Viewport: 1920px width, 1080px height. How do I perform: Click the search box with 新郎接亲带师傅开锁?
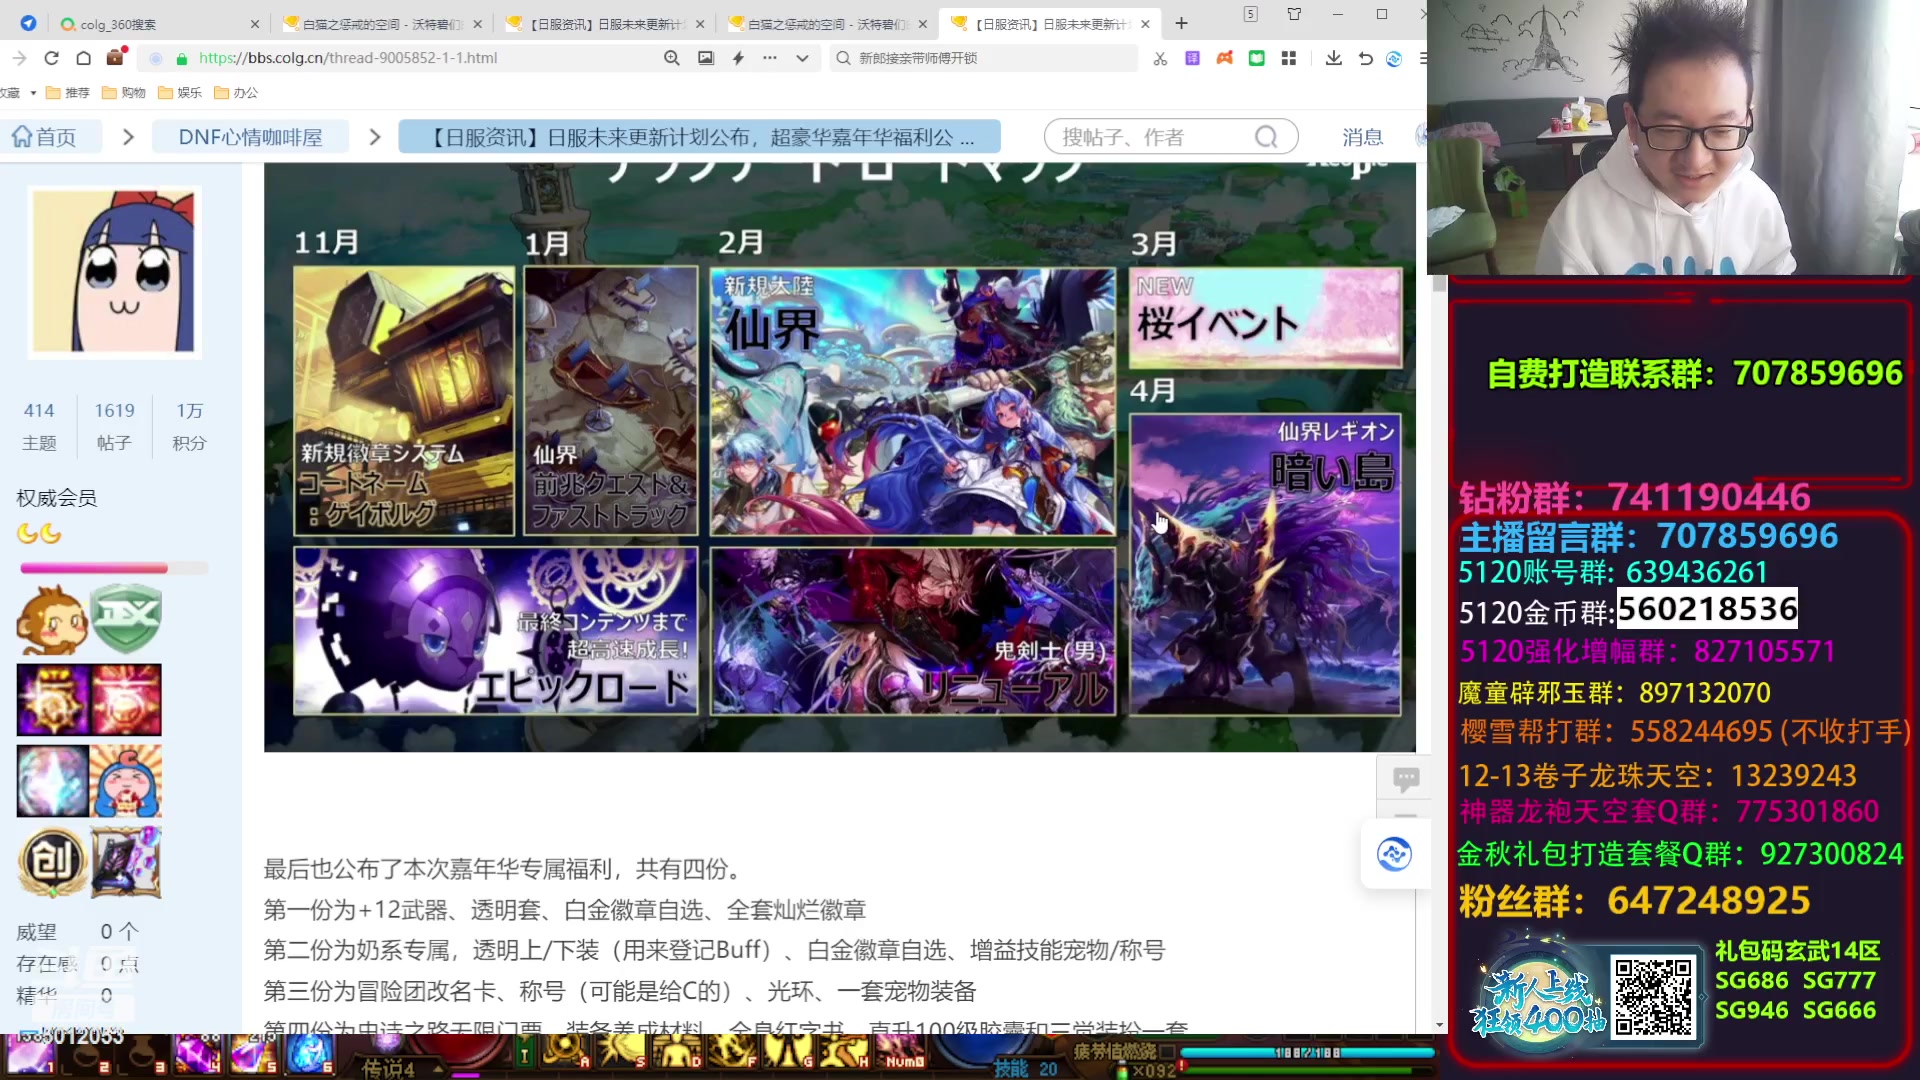pos(985,58)
